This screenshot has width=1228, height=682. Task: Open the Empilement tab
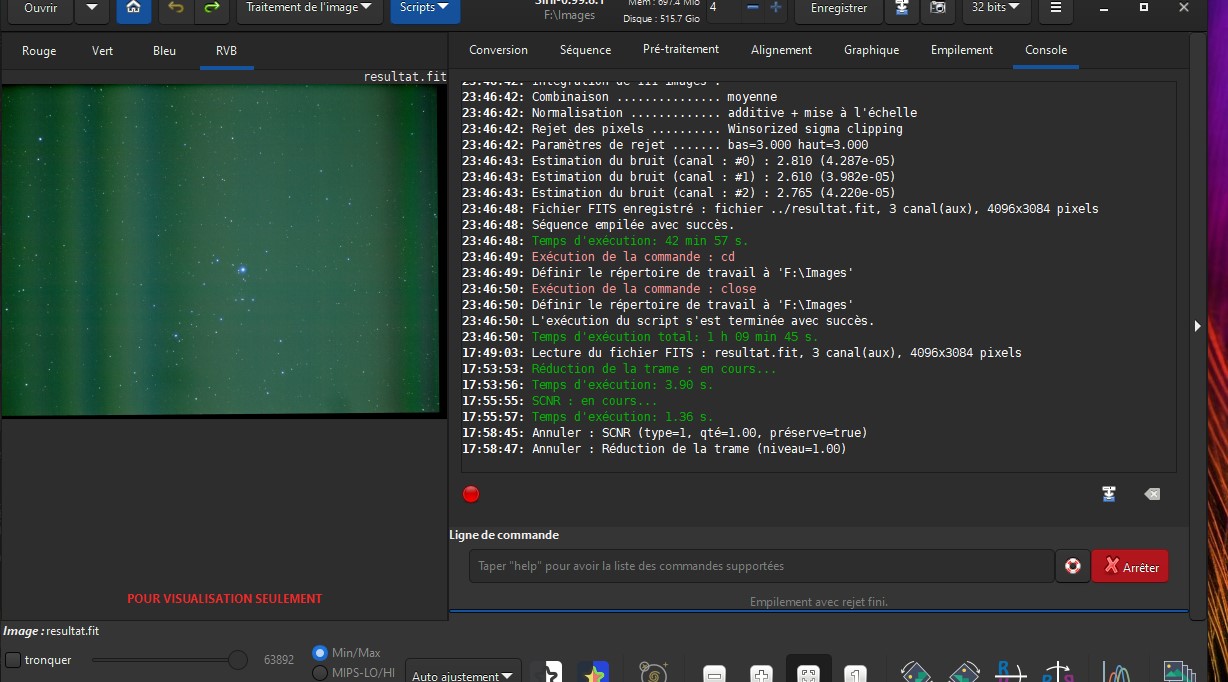click(x=962, y=50)
